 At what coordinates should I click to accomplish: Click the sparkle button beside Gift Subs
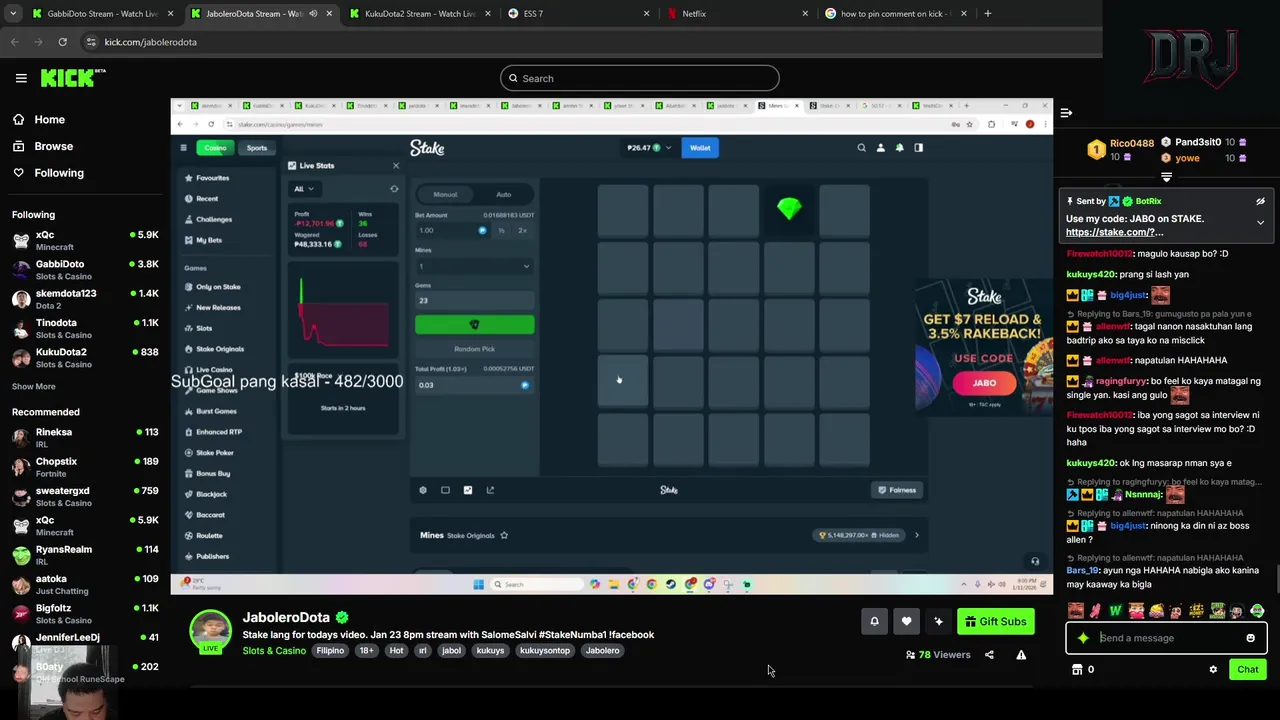point(938,621)
